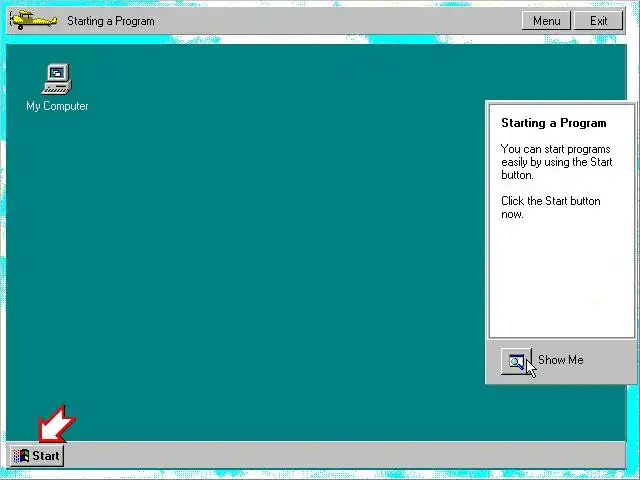This screenshot has height=480, width=640.
Task: Click the yellow airplane icon in the title bar
Action: (x=33, y=20)
